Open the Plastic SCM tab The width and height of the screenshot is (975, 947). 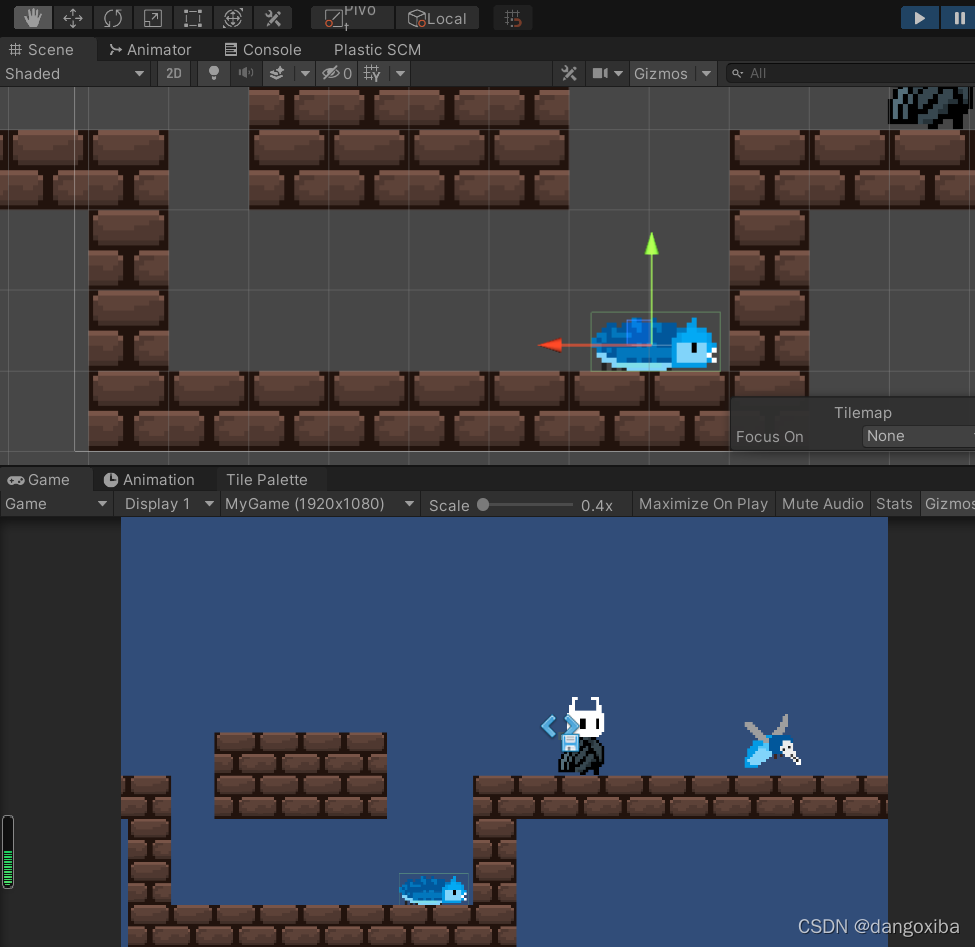click(377, 50)
